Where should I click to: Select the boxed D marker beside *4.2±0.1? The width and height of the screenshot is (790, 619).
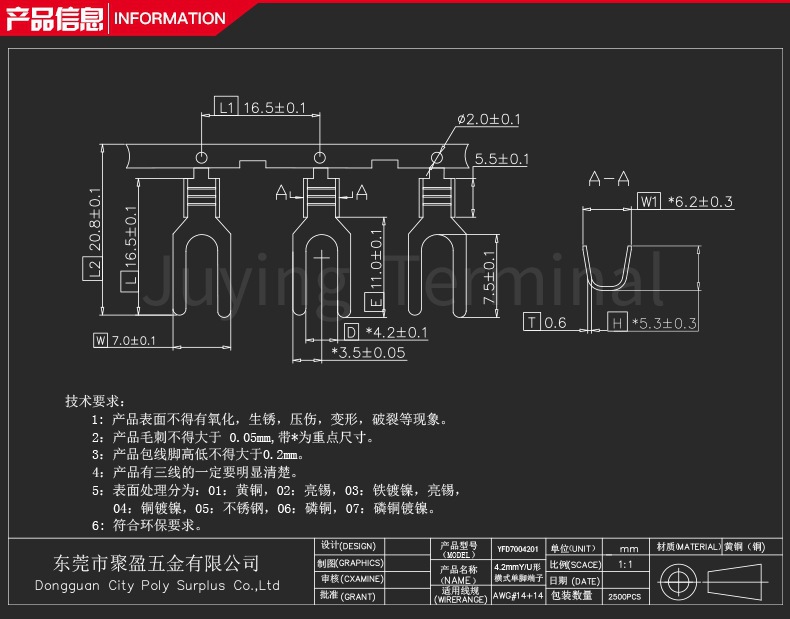[x=352, y=332]
